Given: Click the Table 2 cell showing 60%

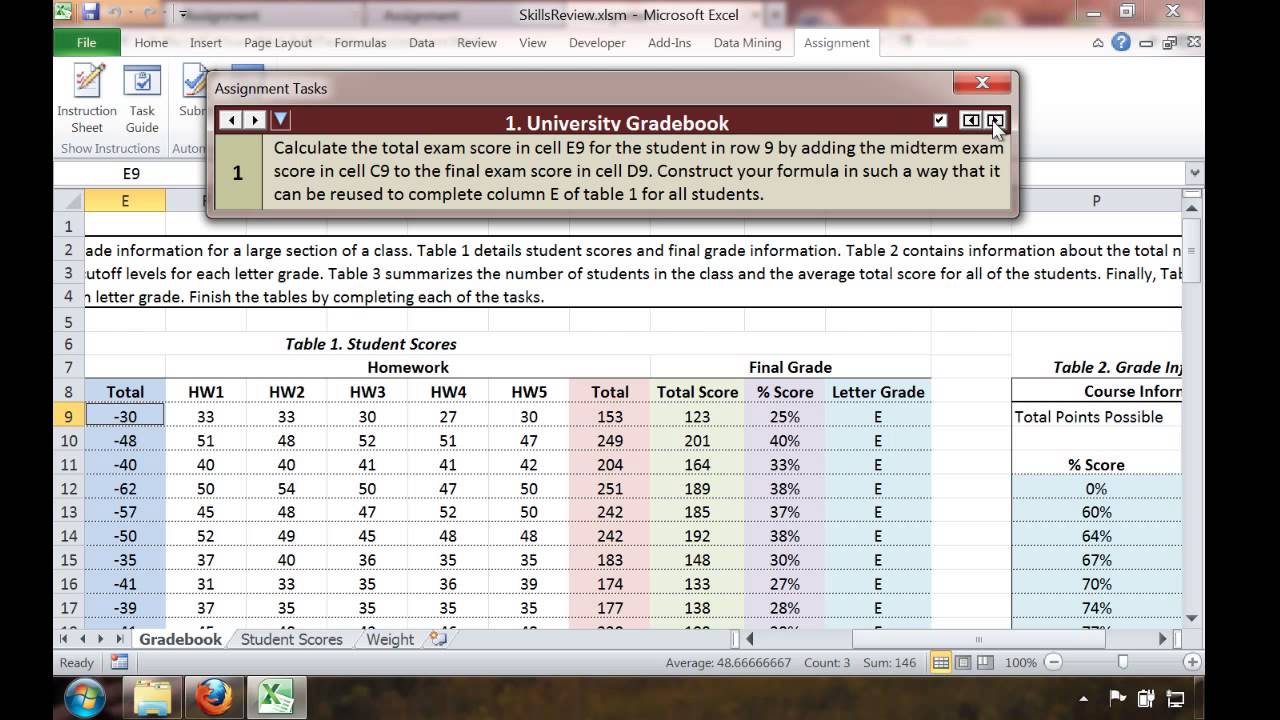Looking at the screenshot, I should click(x=1097, y=512).
